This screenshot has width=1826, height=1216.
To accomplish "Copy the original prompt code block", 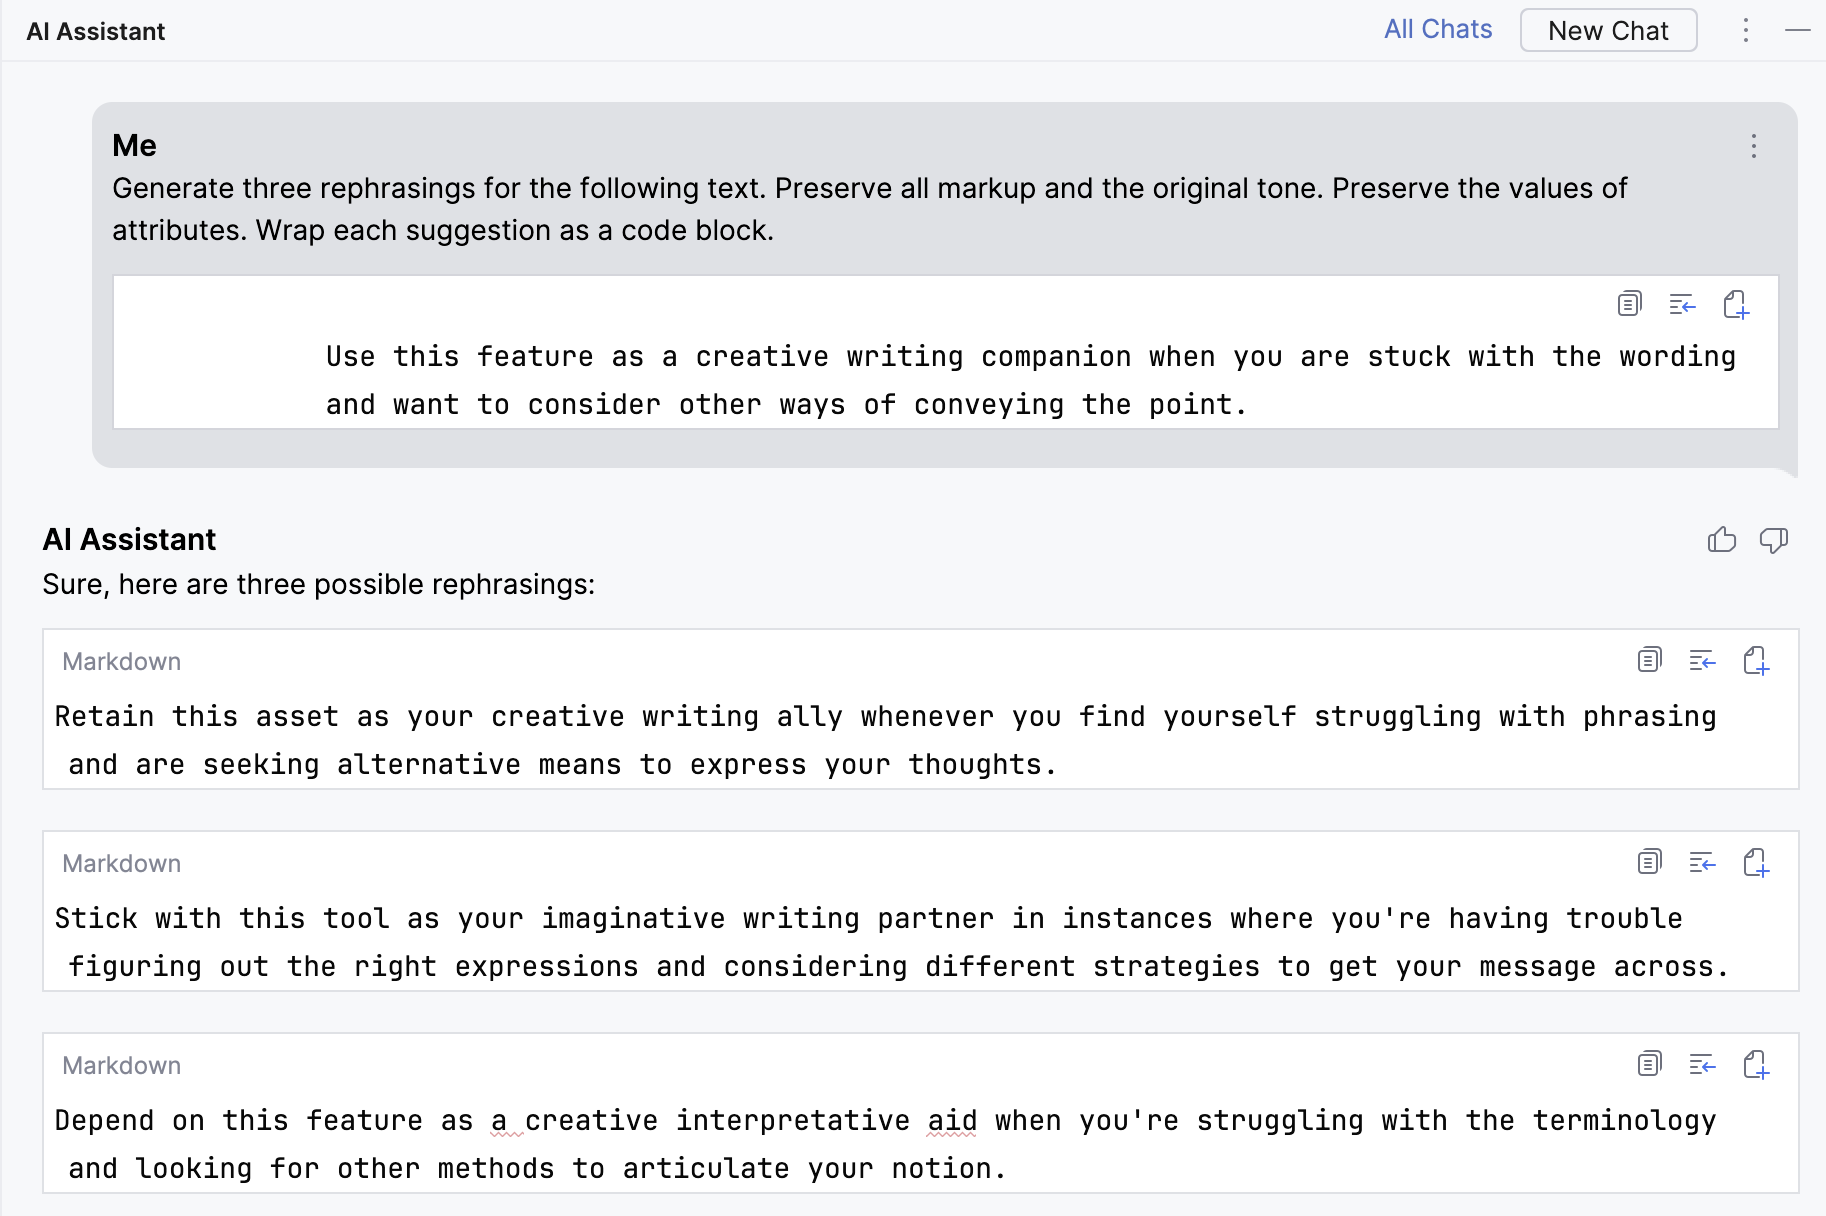I will click(1629, 304).
